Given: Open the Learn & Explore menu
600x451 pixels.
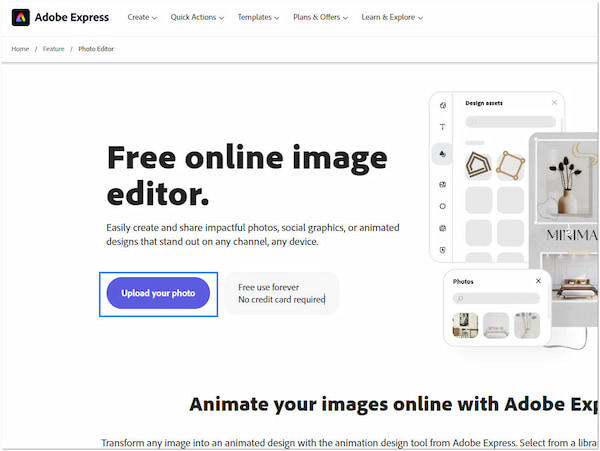Looking at the screenshot, I should pyautogui.click(x=392, y=17).
